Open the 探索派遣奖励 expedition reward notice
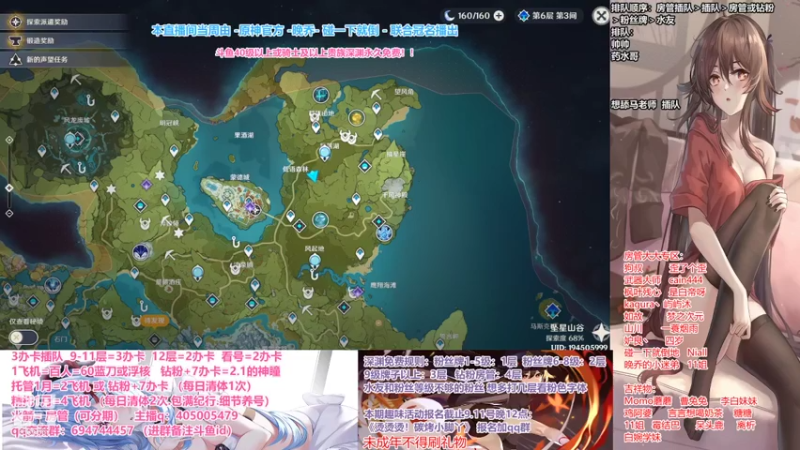 point(64,22)
